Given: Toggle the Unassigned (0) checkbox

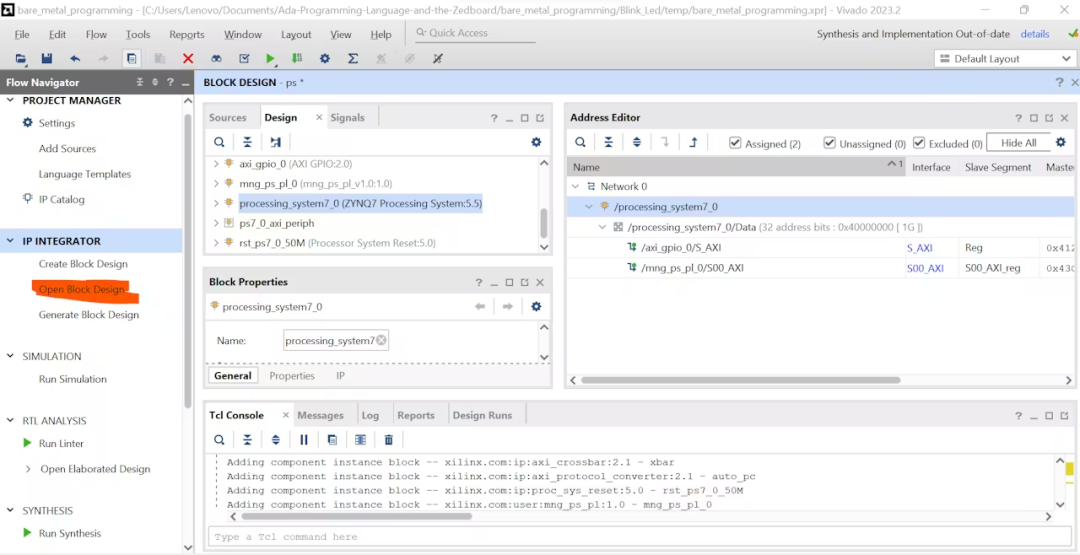Looking at the screenshot, I should (830, 143).
